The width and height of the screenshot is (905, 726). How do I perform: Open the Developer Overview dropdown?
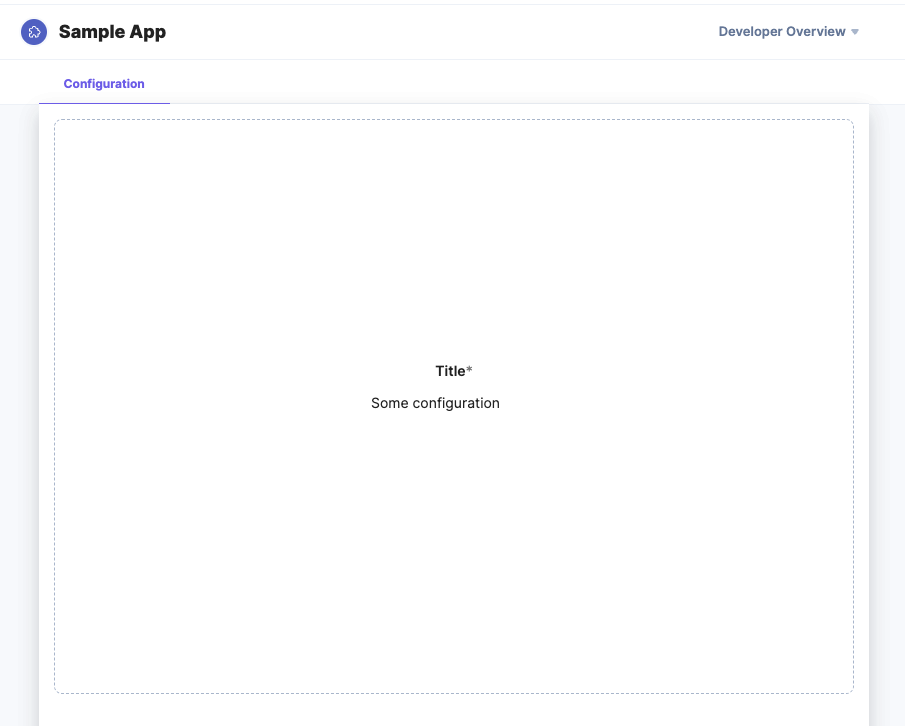tap(788, 32)
